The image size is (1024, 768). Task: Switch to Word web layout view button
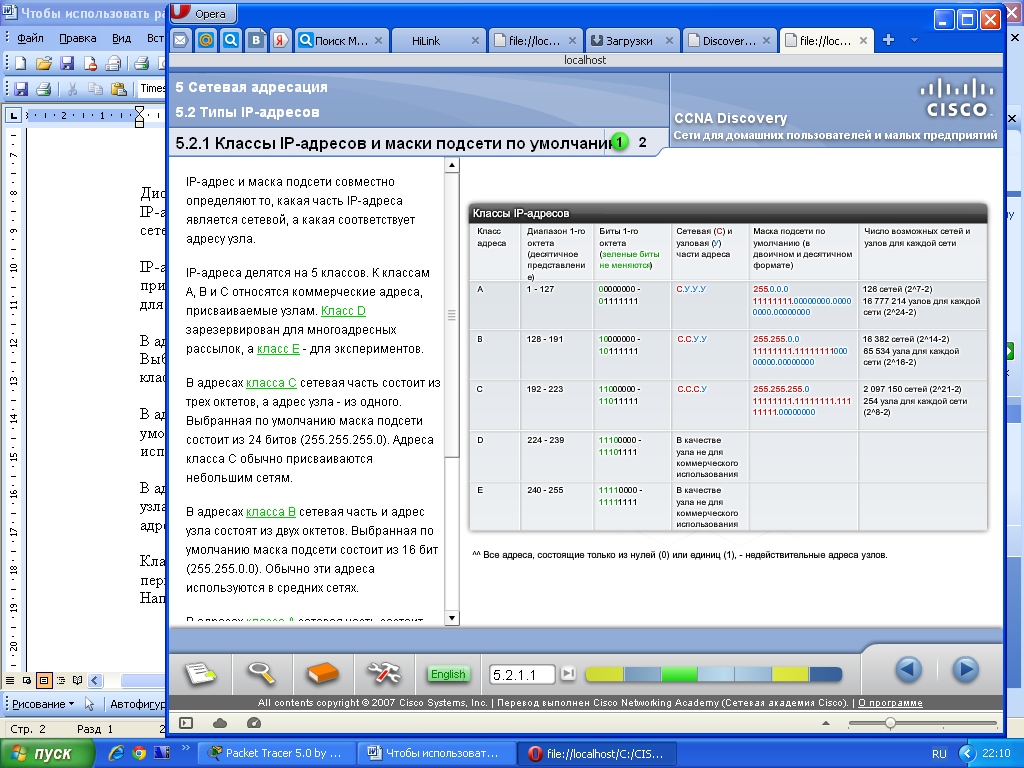pyautogui.click(x=27, y=680)
